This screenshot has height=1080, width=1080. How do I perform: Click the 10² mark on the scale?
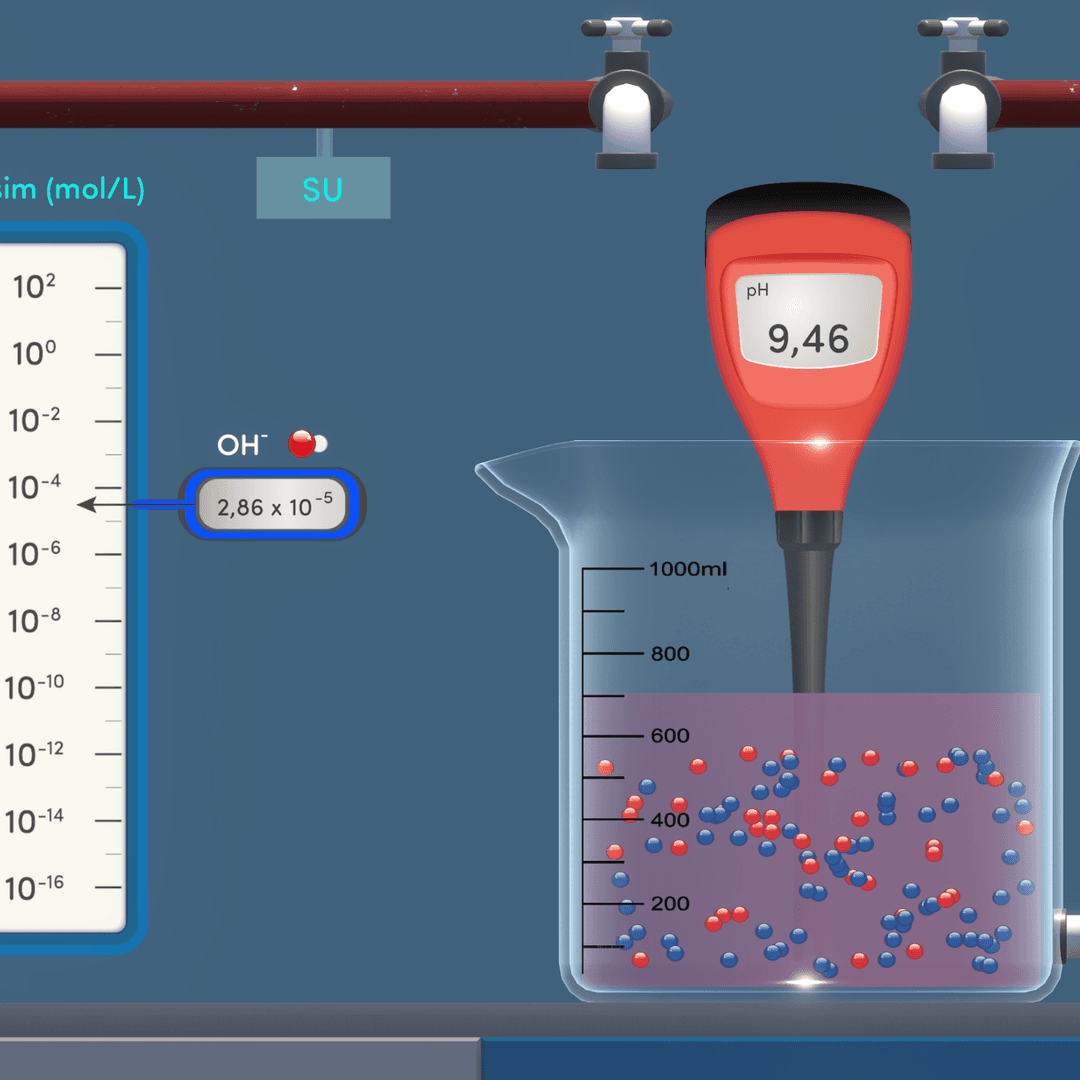[35, 288]
